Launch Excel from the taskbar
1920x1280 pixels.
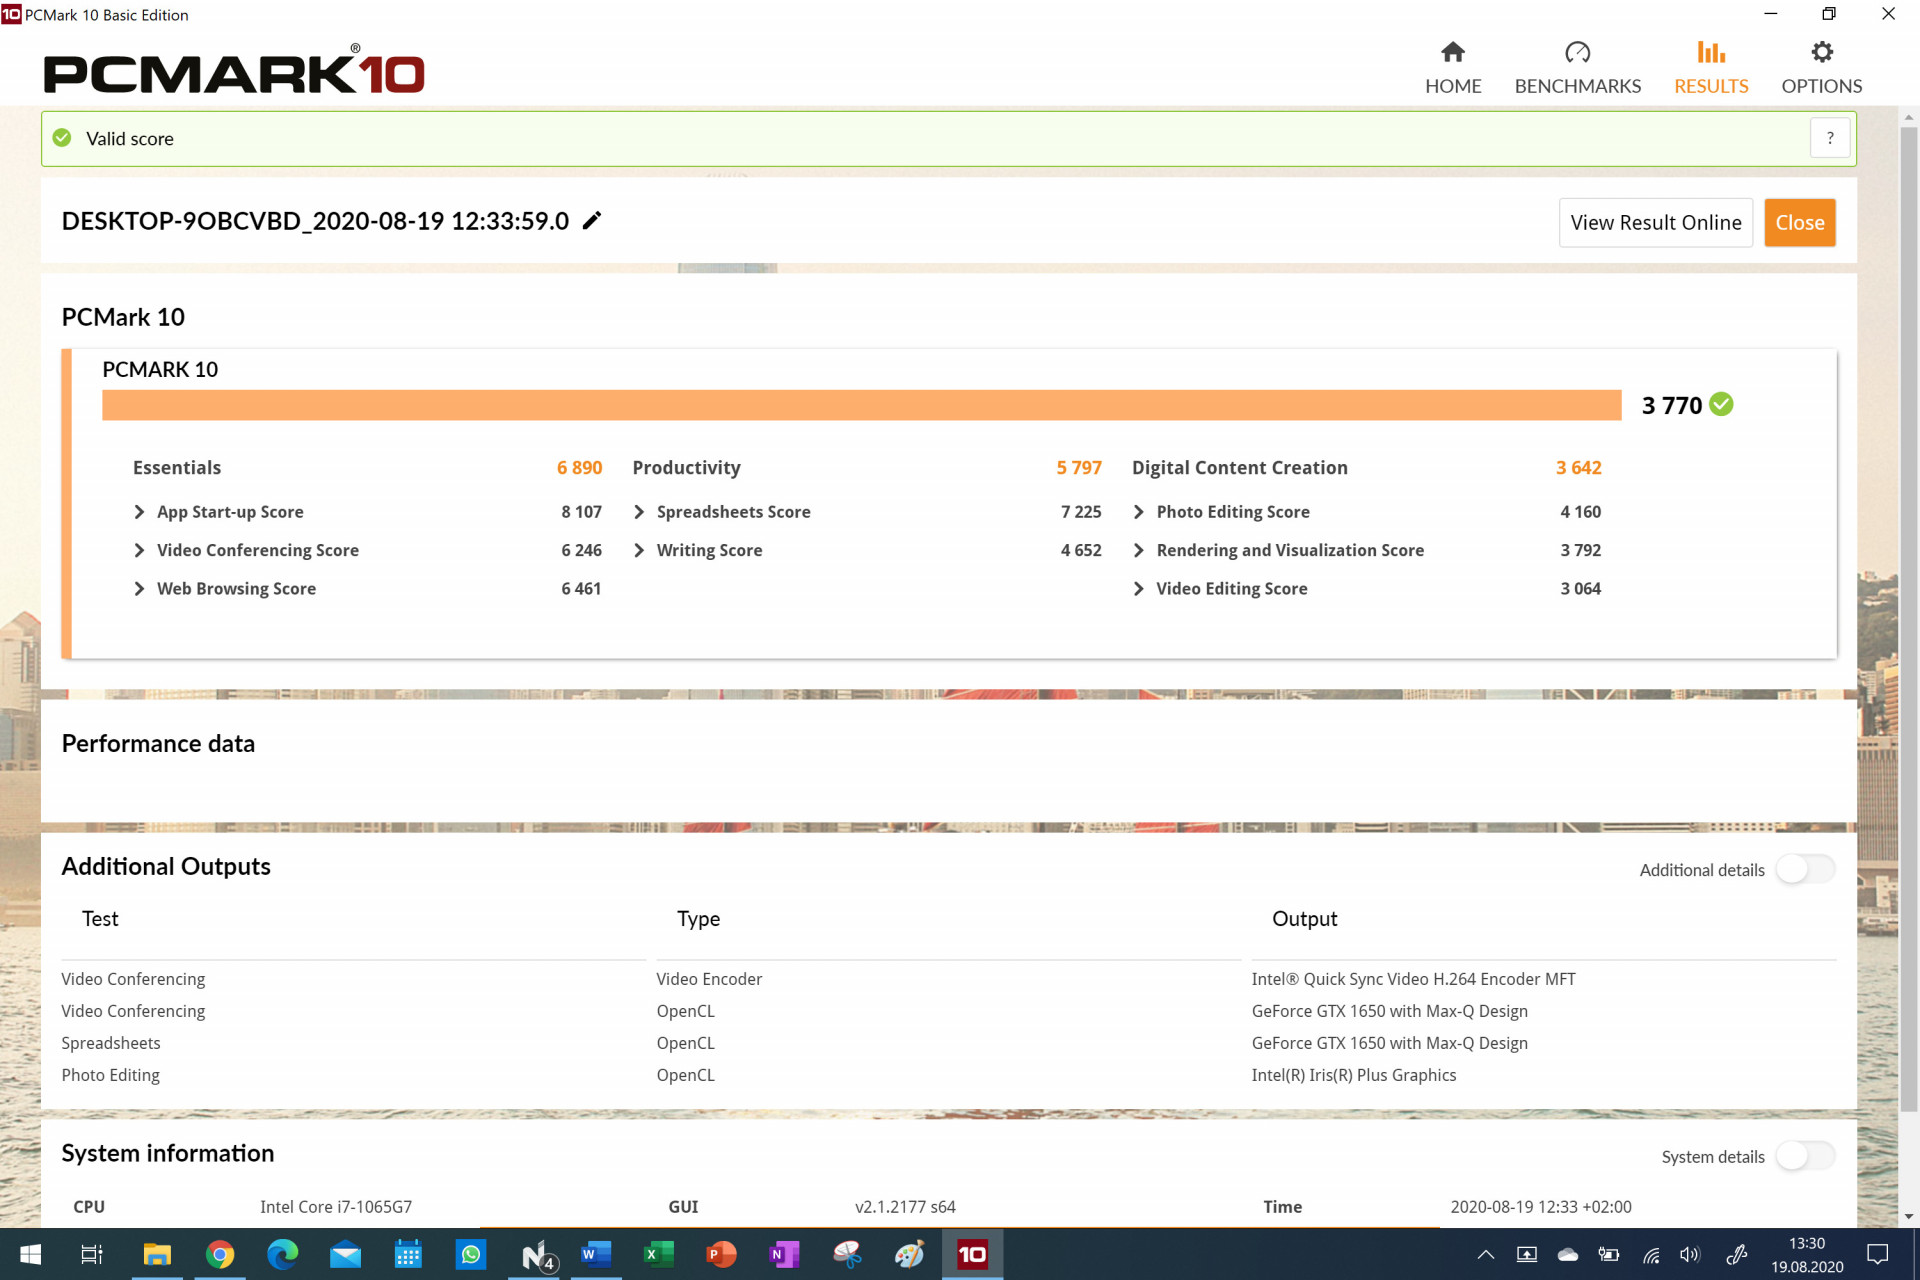[658, 1254]
